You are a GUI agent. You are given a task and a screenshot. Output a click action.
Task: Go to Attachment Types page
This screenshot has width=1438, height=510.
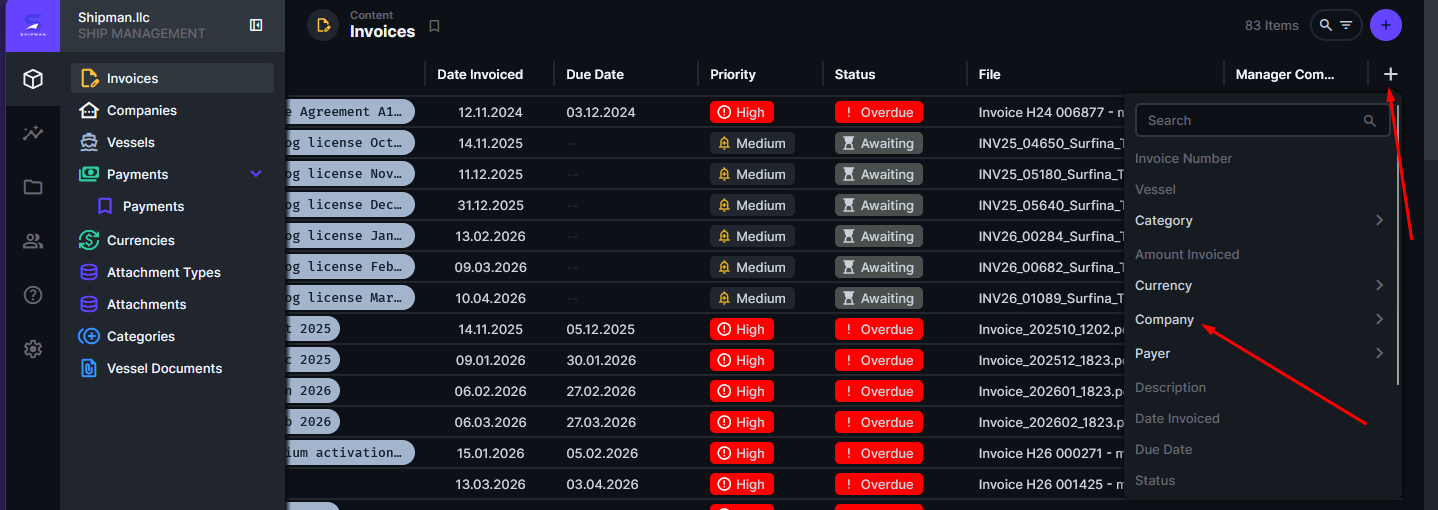tap(164, 272)
